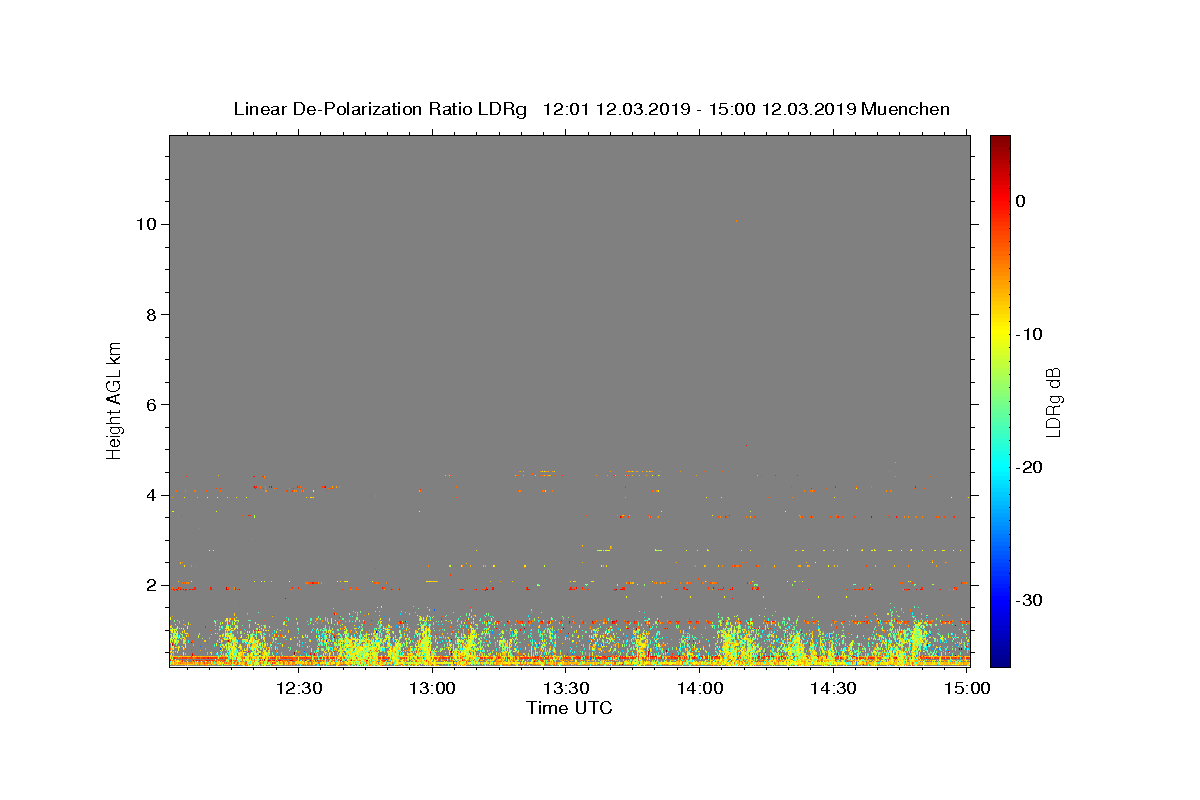Viewport: 1200px width, 800px height.
Task: Click the '14:00' time tick label
Action: pyautogui.click(x=700, y=688)
